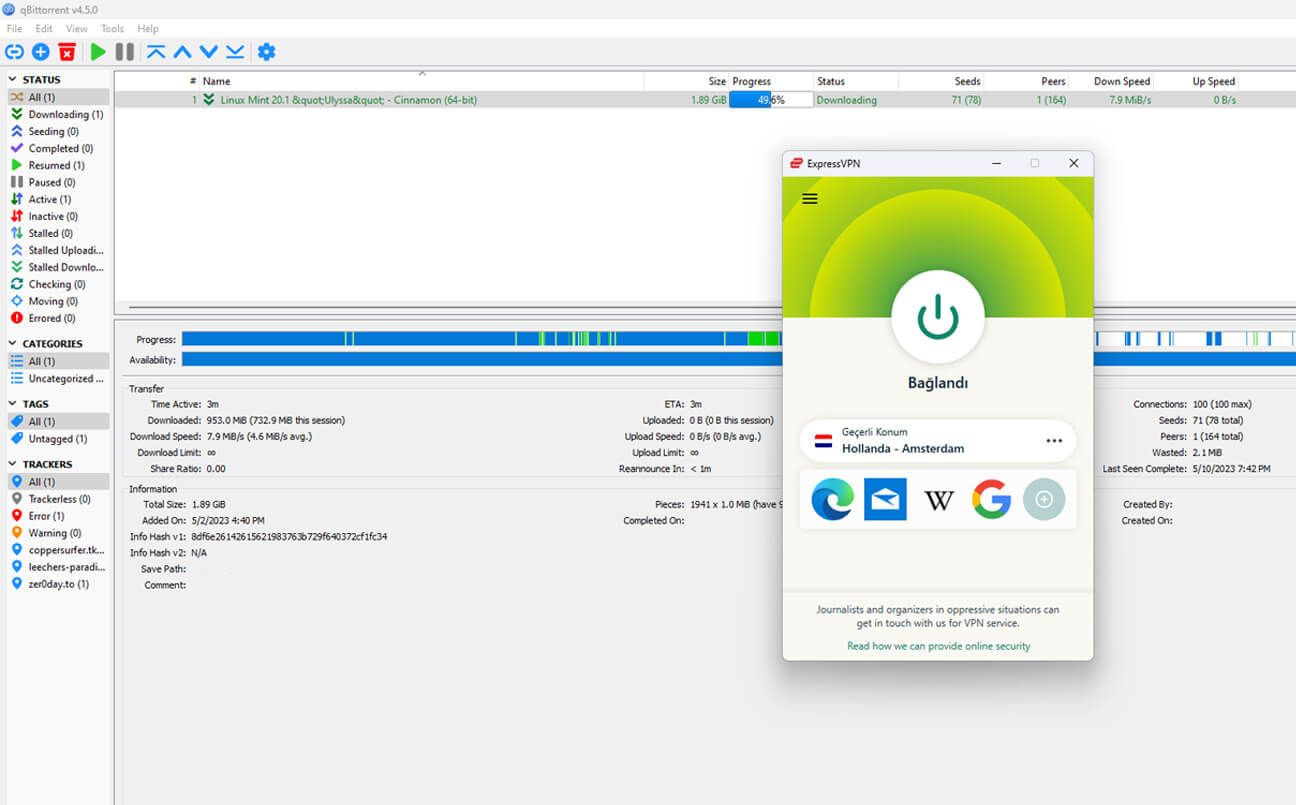Collapse the CATEGORIES sidebar section
1296x805 pixels.
point(13,344)
